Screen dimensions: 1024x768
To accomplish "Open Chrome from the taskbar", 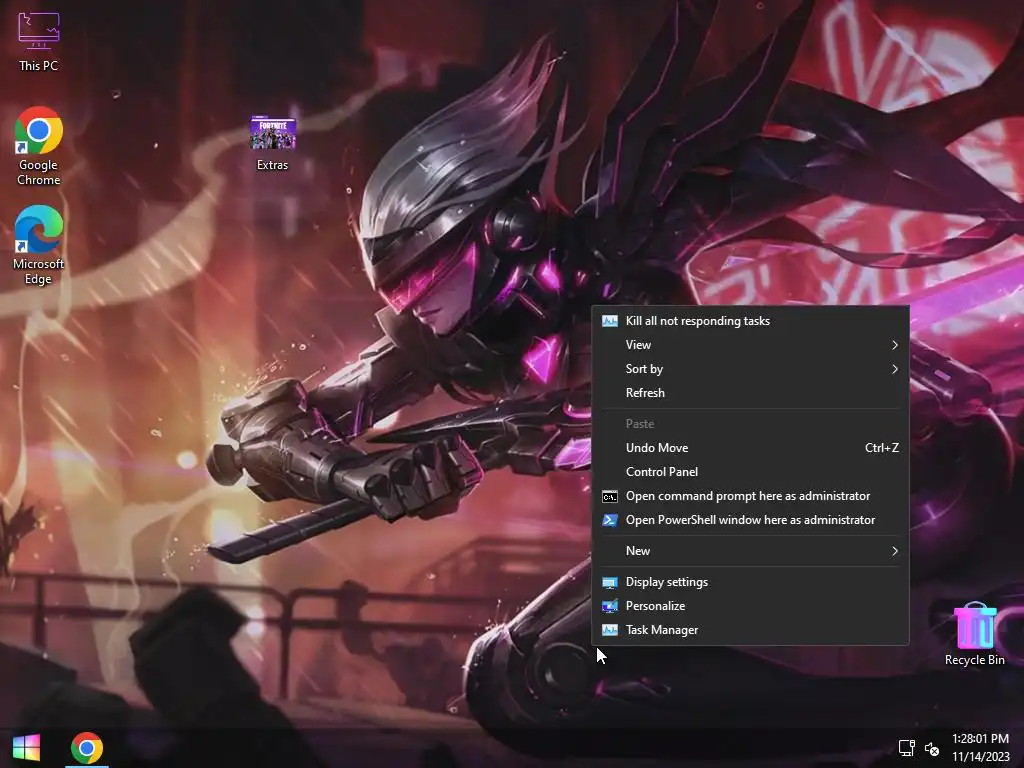I will click(87, 748).
